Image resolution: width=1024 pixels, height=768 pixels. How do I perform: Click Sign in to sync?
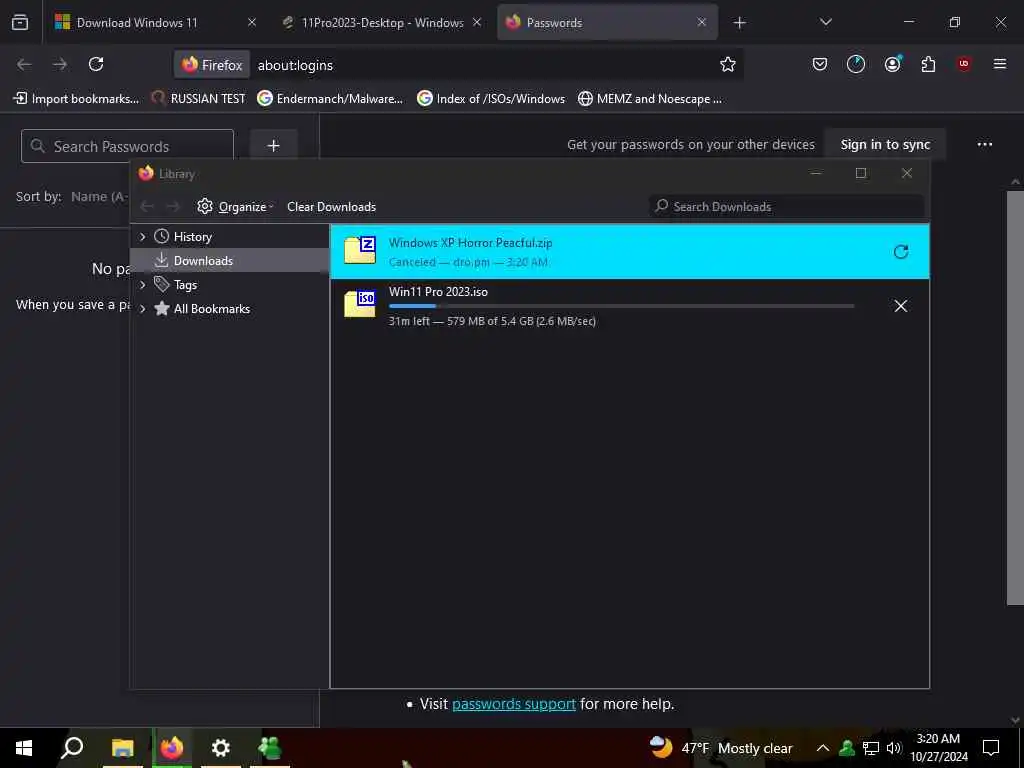(885, 144)
